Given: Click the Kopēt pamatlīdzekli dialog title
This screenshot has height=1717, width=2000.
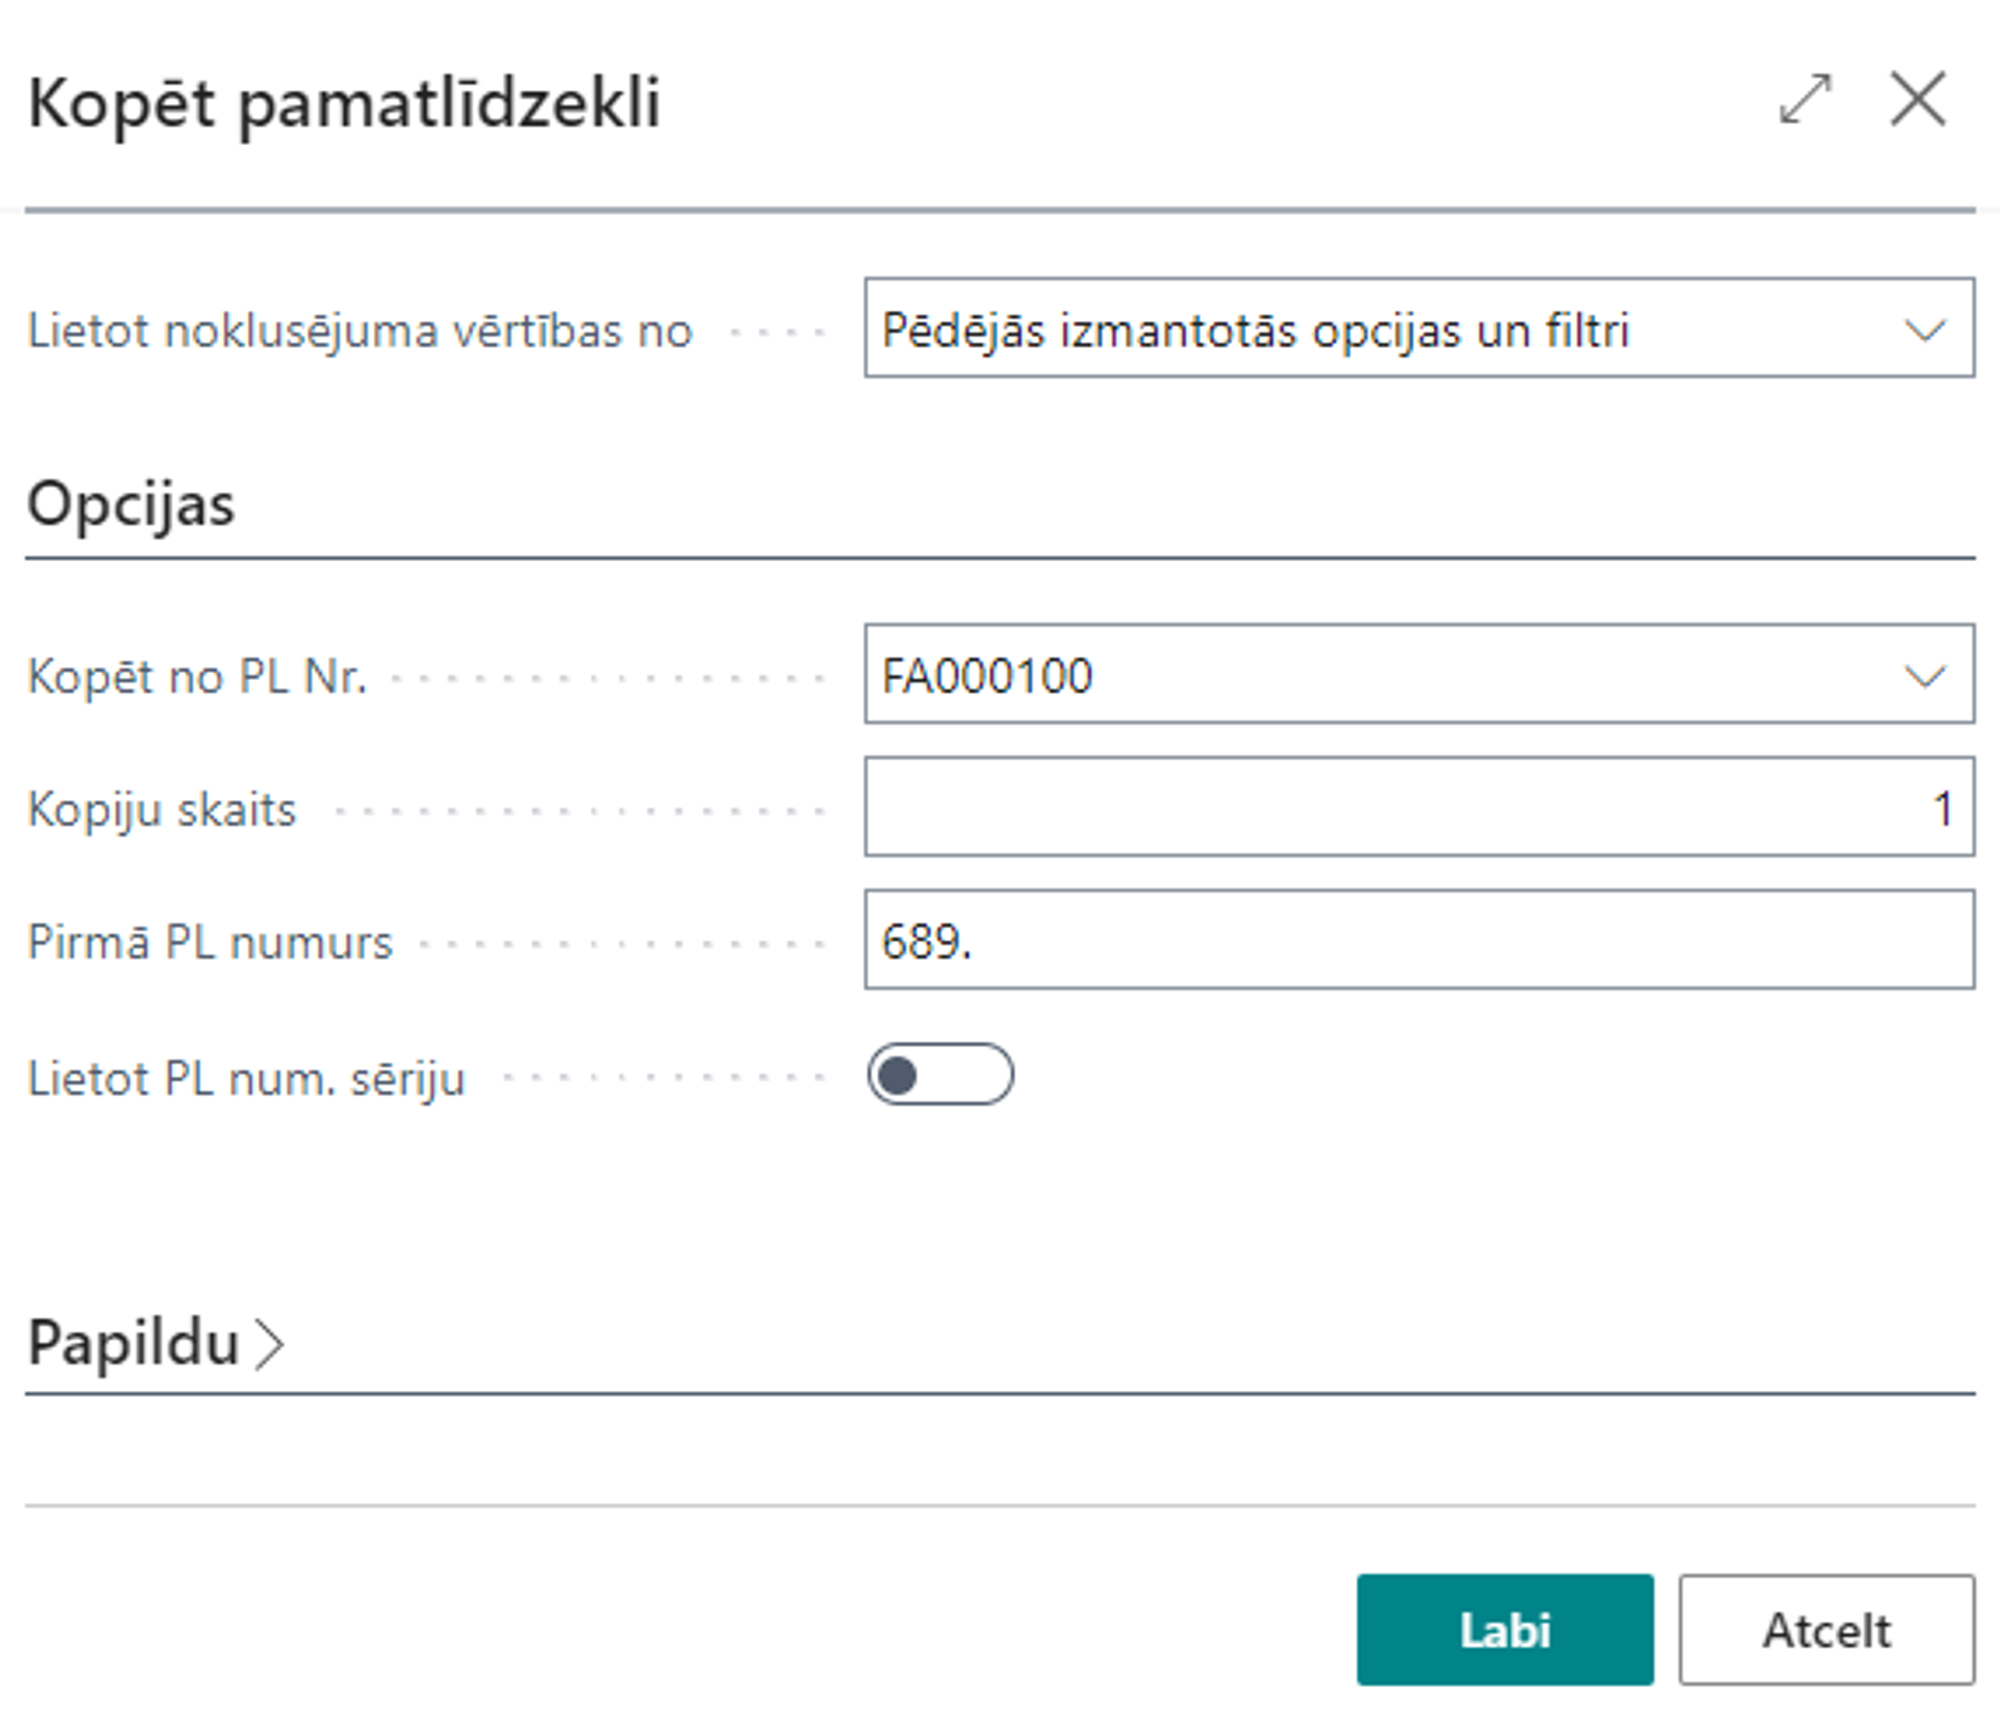Looking at the screenshot, I should [344, 103].
